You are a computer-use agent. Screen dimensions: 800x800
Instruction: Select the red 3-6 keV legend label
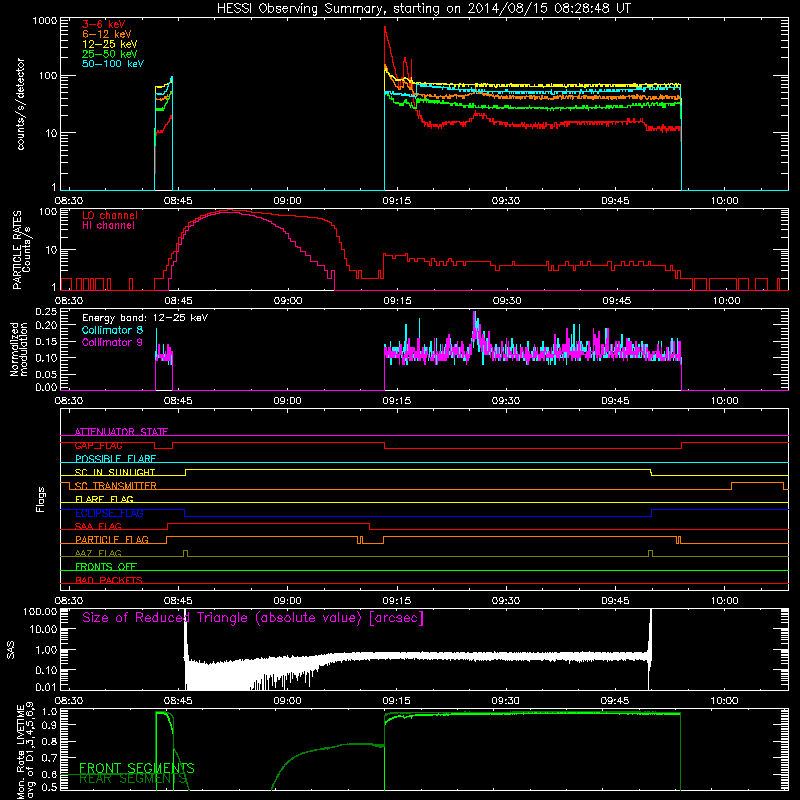(104, 24)
